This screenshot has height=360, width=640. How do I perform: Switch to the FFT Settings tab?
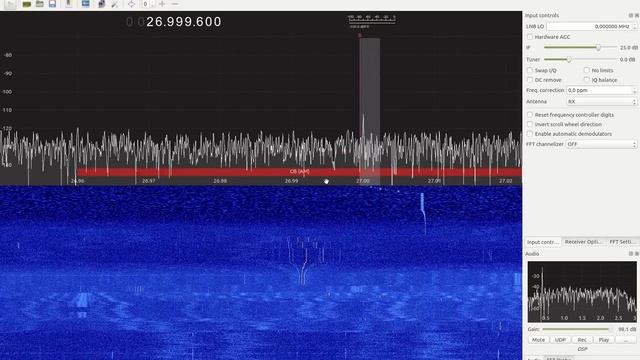[623, 242]
